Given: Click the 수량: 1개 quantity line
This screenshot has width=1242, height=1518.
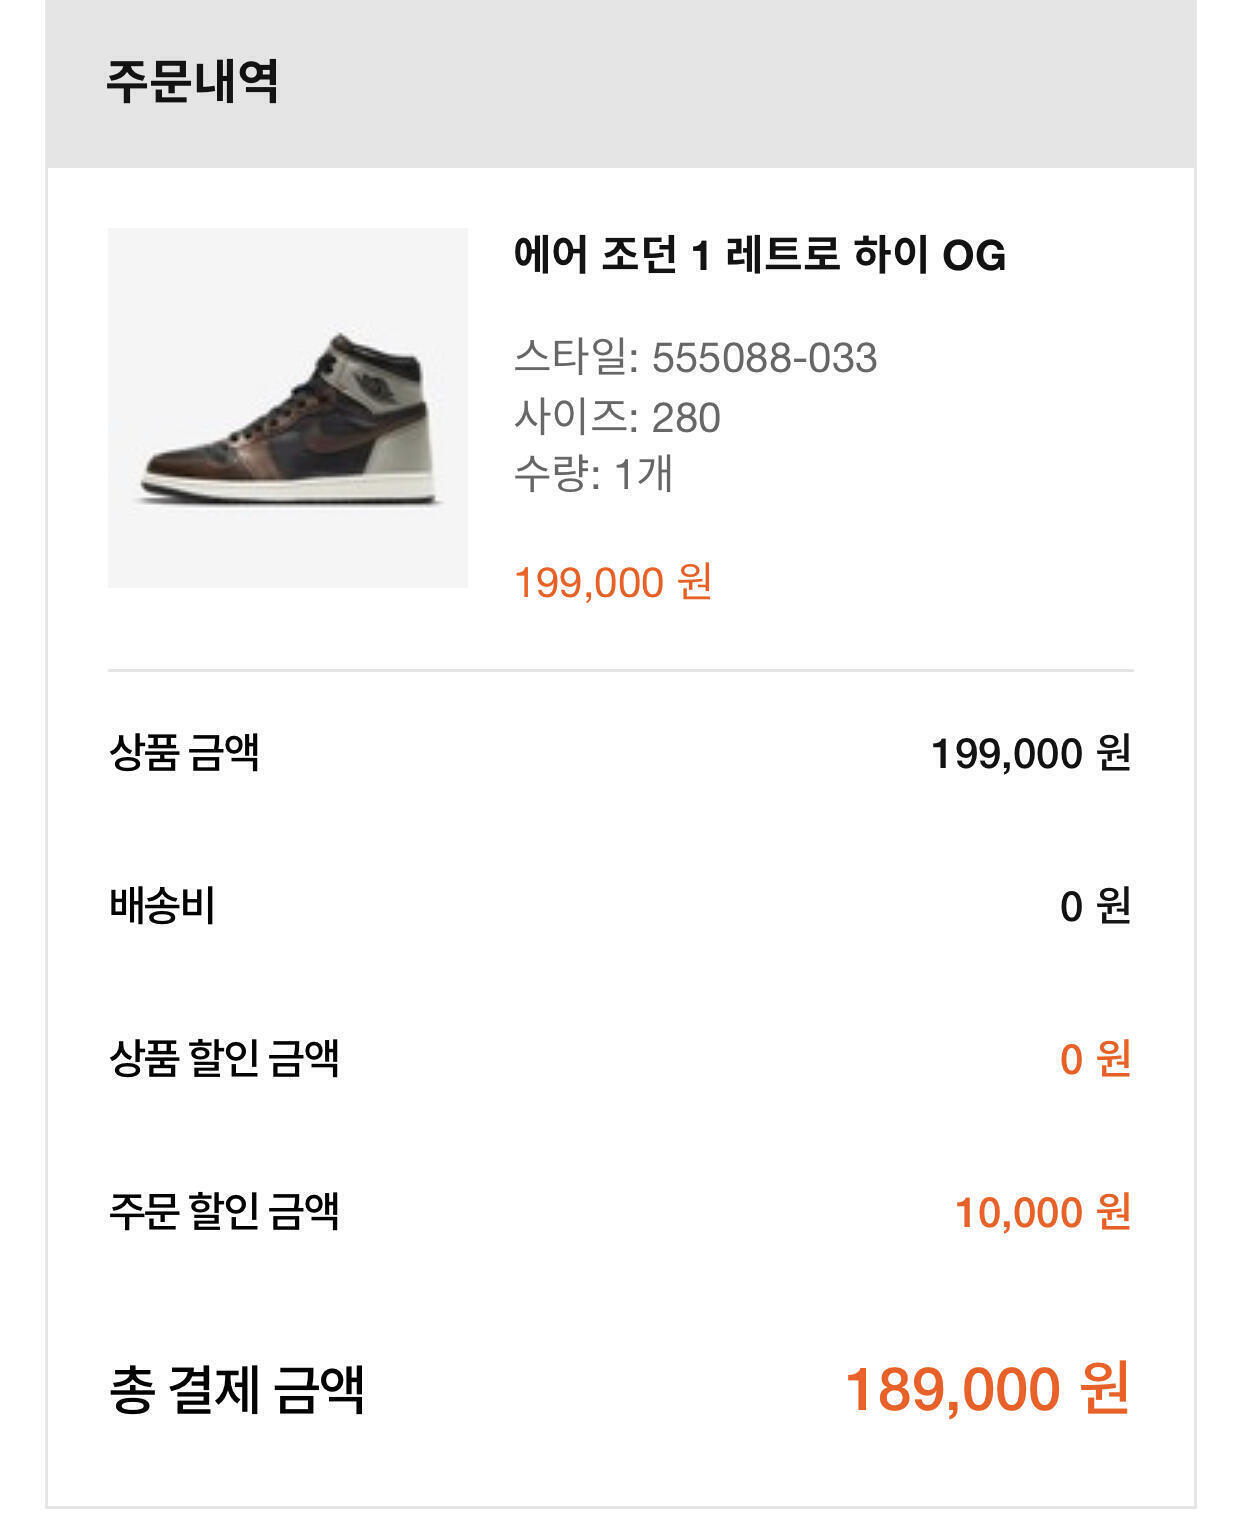Looking at the screenshot, I should pos(593,474).
